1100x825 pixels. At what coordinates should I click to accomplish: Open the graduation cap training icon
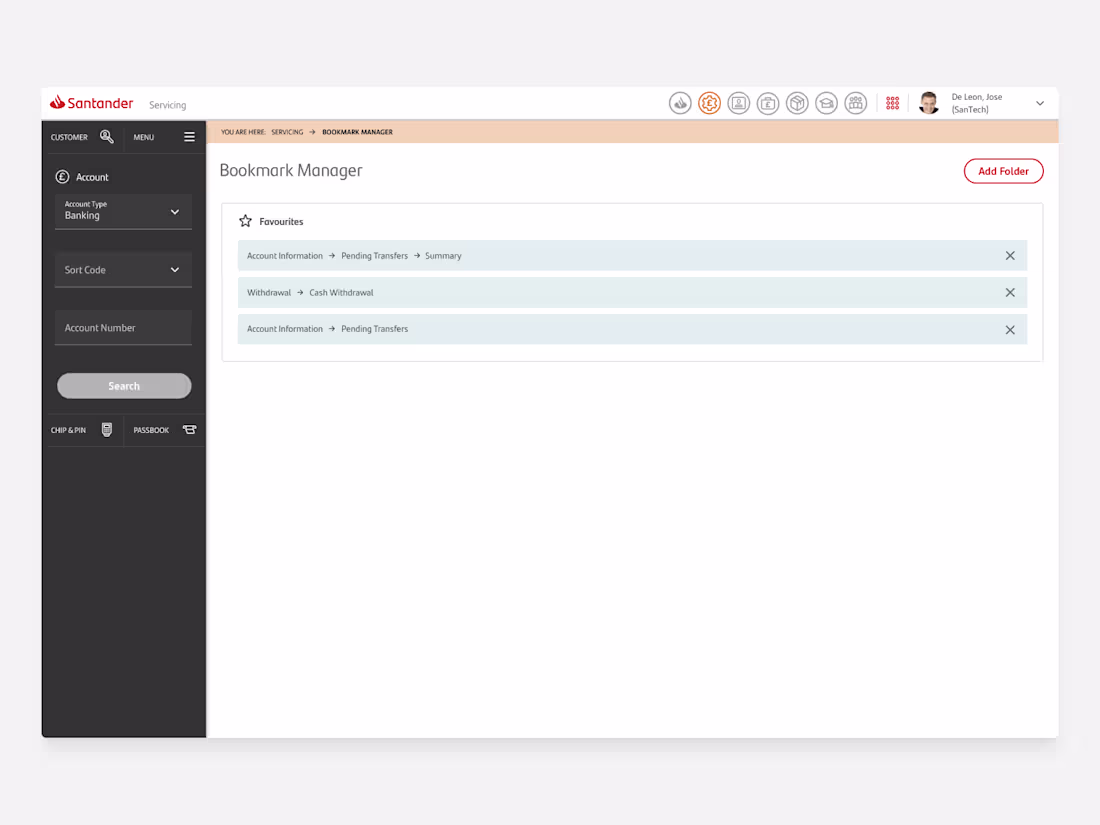[x=826, y=102]
